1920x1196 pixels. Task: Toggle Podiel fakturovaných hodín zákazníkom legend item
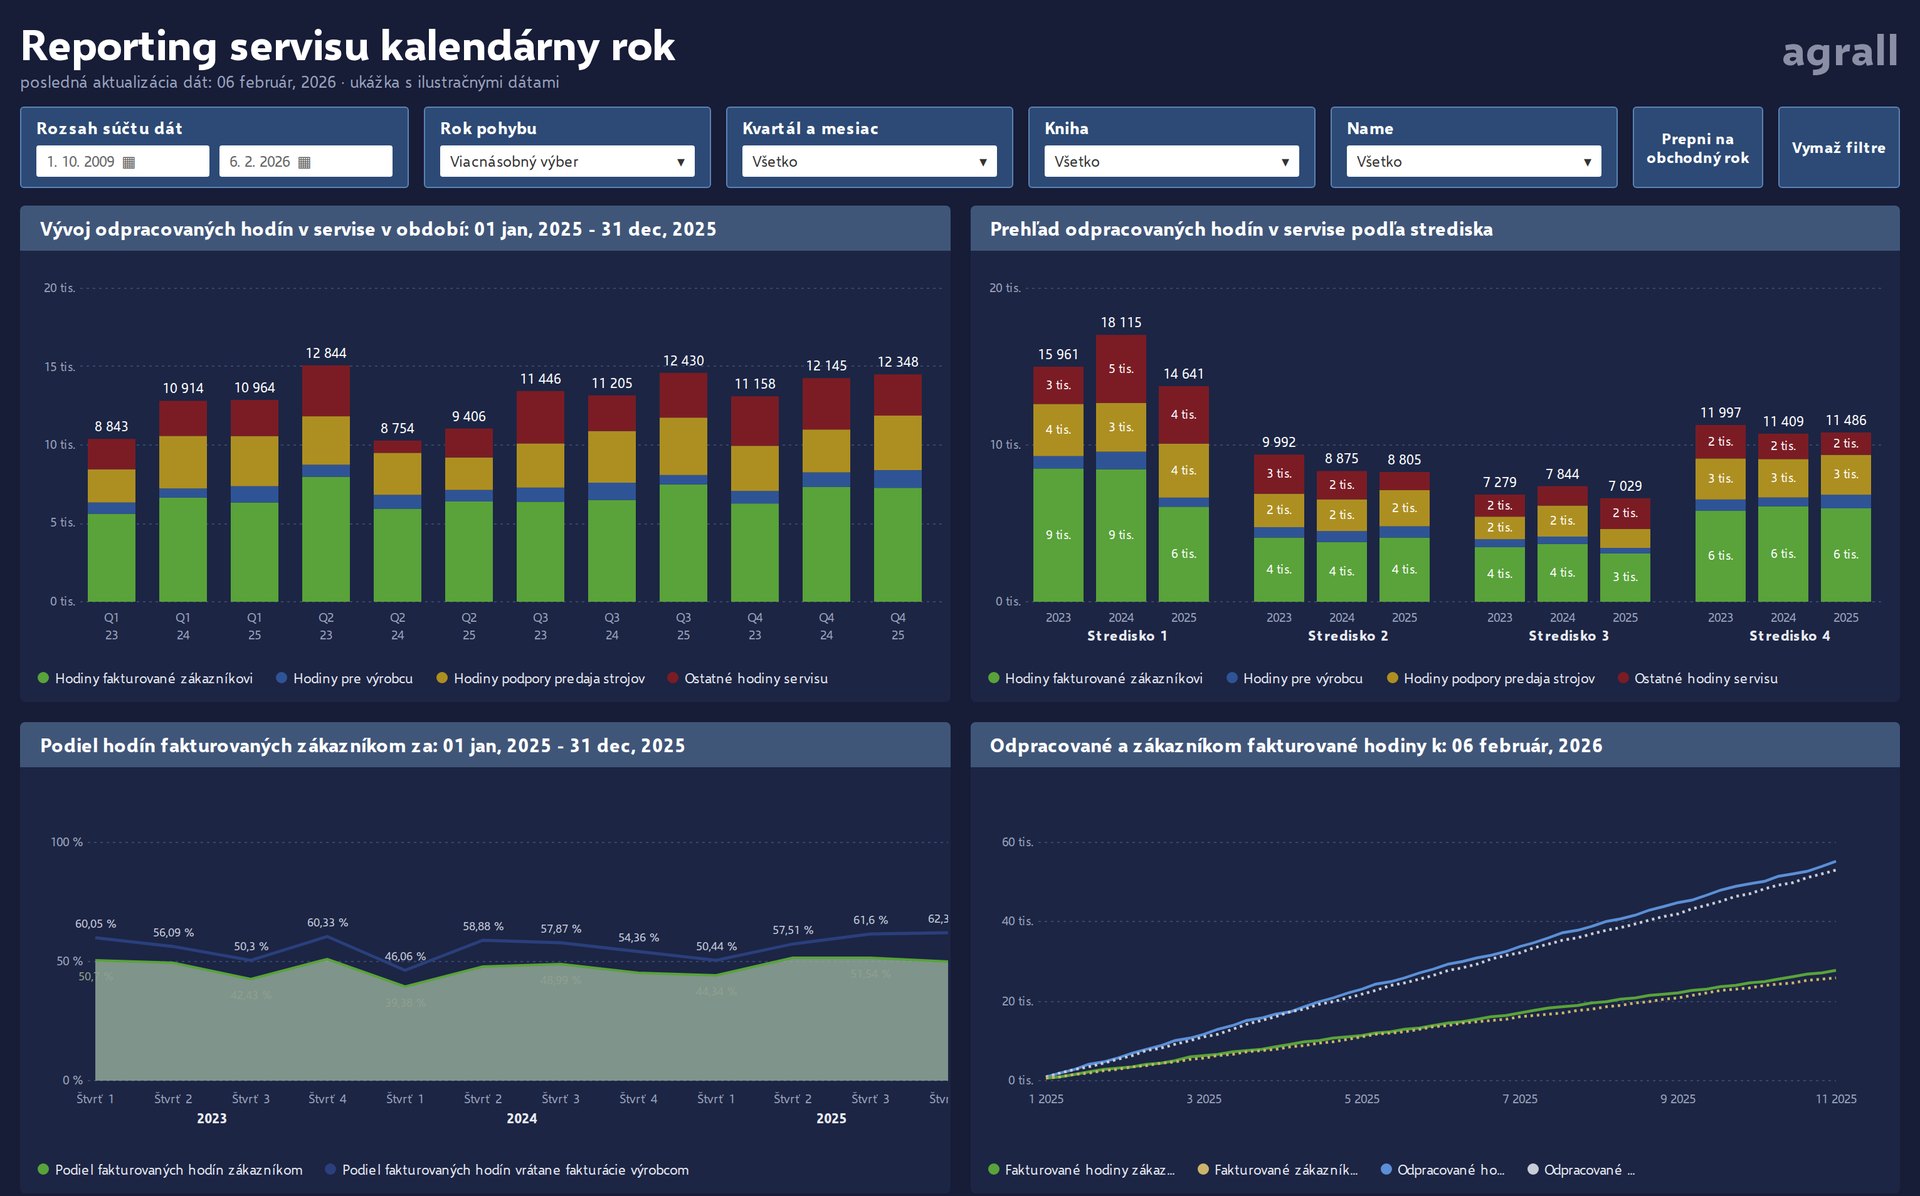(x=170, y=1170)
